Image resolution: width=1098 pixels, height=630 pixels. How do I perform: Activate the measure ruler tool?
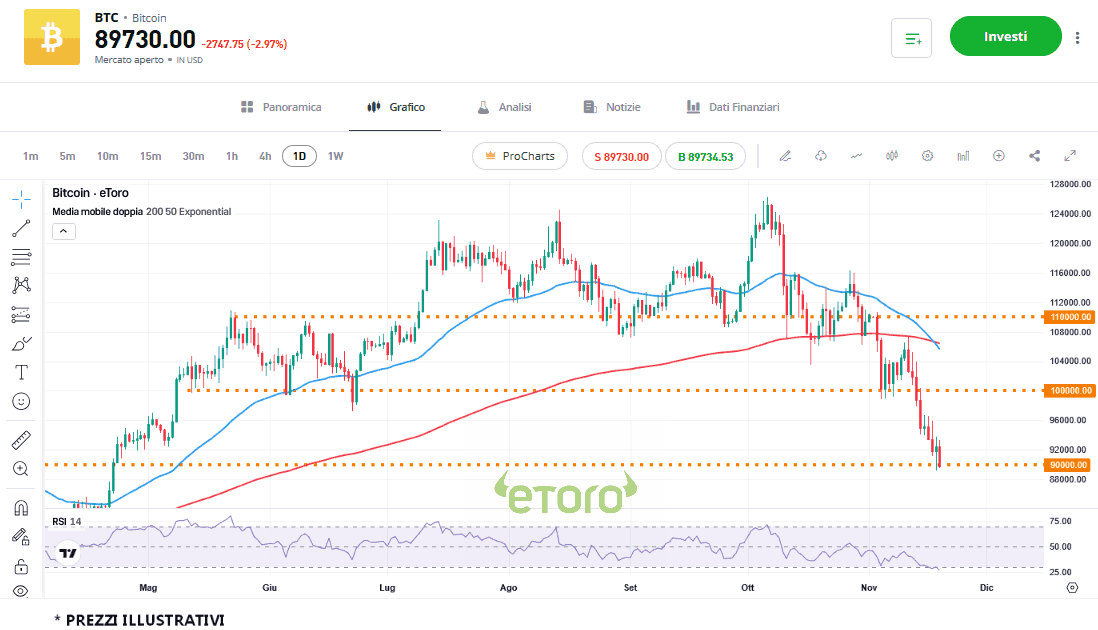pos(21,440)
